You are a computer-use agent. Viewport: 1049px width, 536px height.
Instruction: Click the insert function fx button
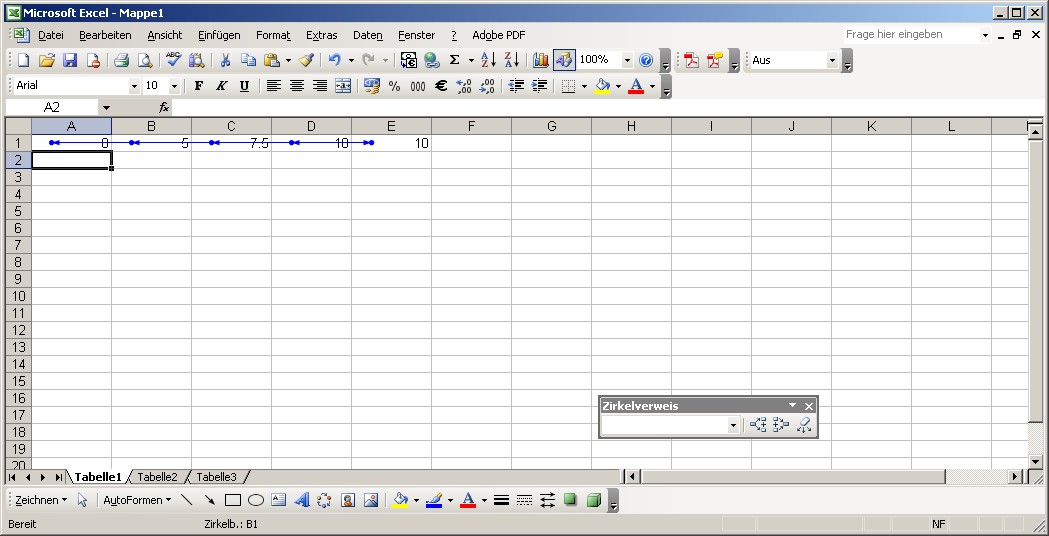pyautogui.click(x=164, y=108)
